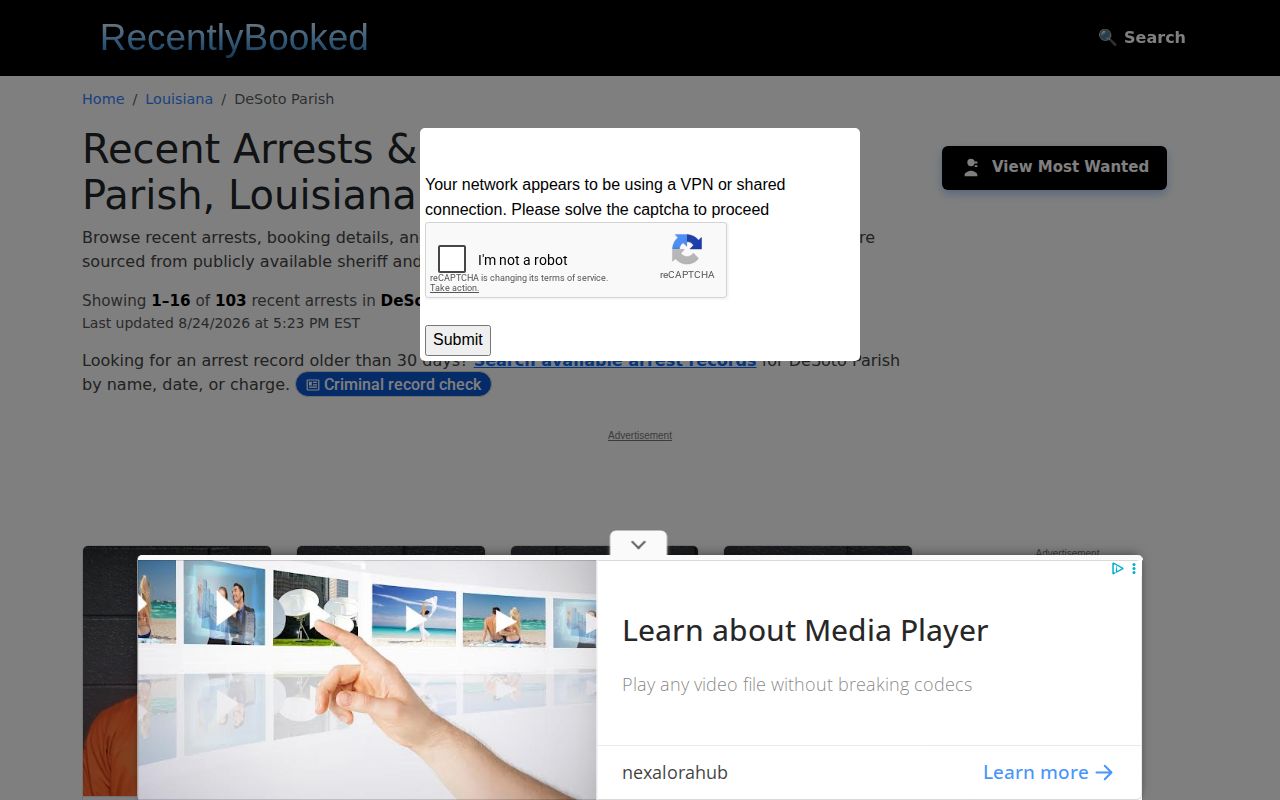This screenshot has width=1280, height=800.
Task: Click the VPN or shared connection notice text
Action: [x=605, y=197]
